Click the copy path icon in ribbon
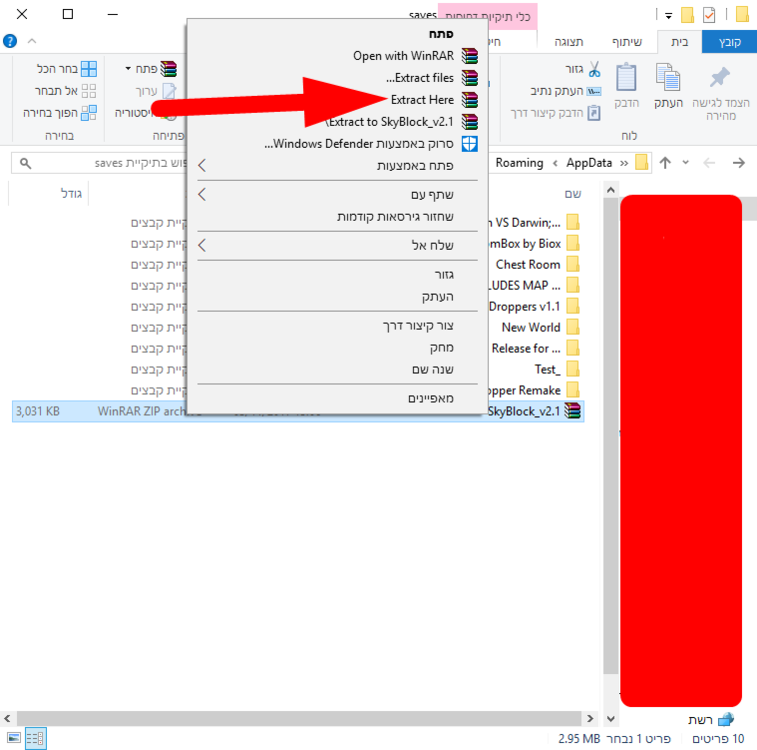757x750 pixels. 594,91
